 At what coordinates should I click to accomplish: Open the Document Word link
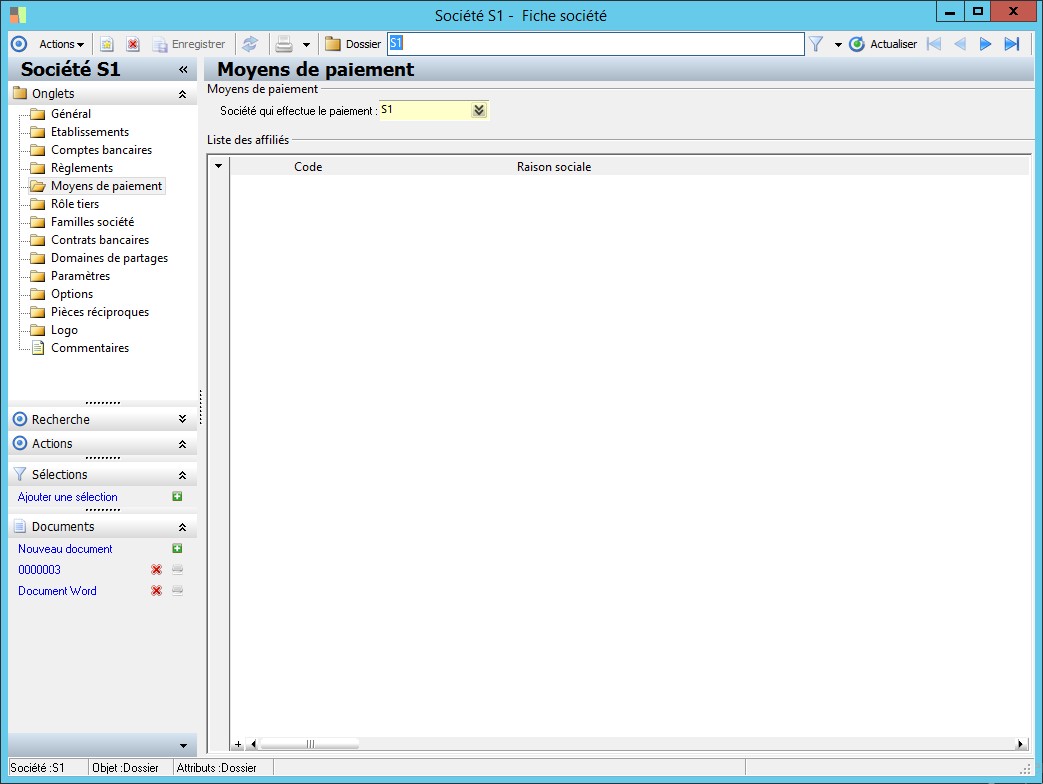57,590
